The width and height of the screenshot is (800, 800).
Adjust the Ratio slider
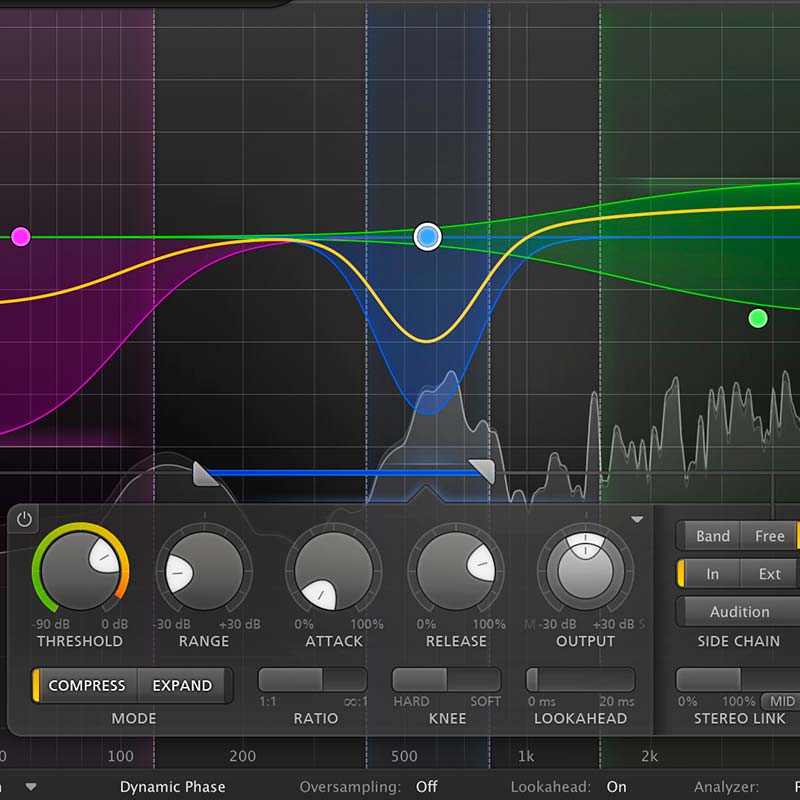coord(312,680)
